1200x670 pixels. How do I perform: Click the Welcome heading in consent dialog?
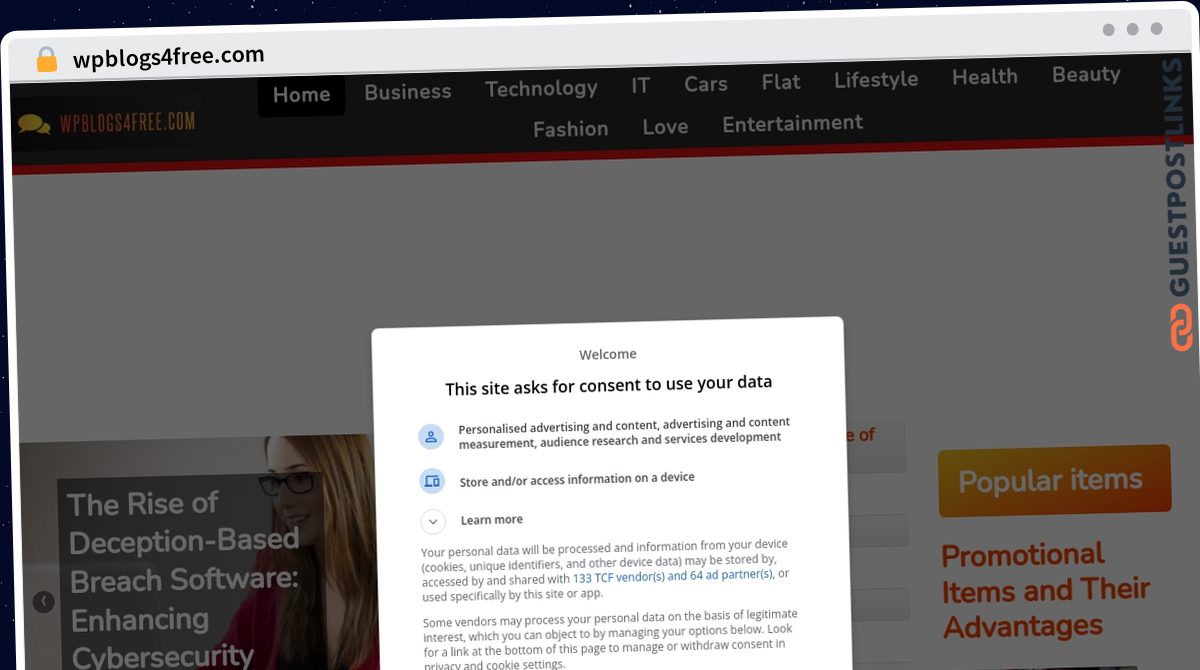[x=608, y=354]
